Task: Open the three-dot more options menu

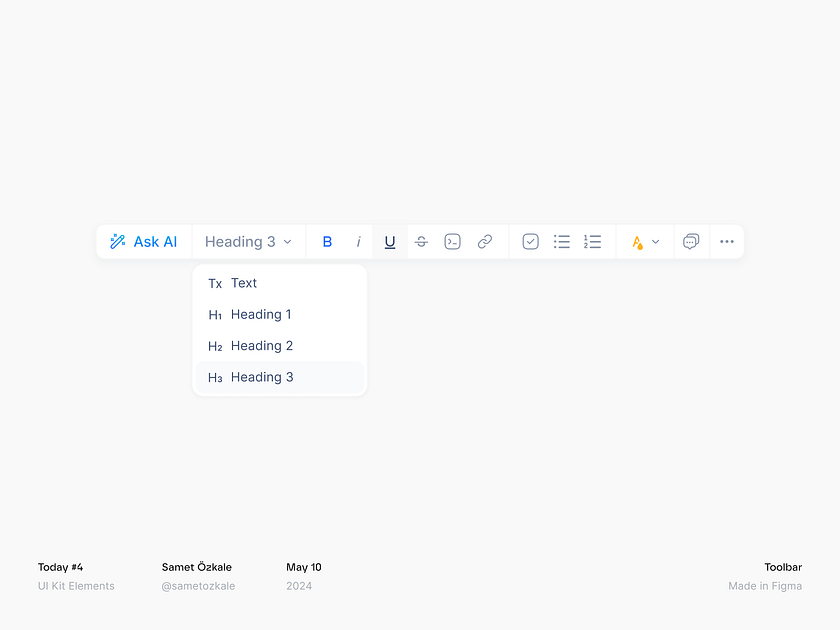Action: pos(727,242)
